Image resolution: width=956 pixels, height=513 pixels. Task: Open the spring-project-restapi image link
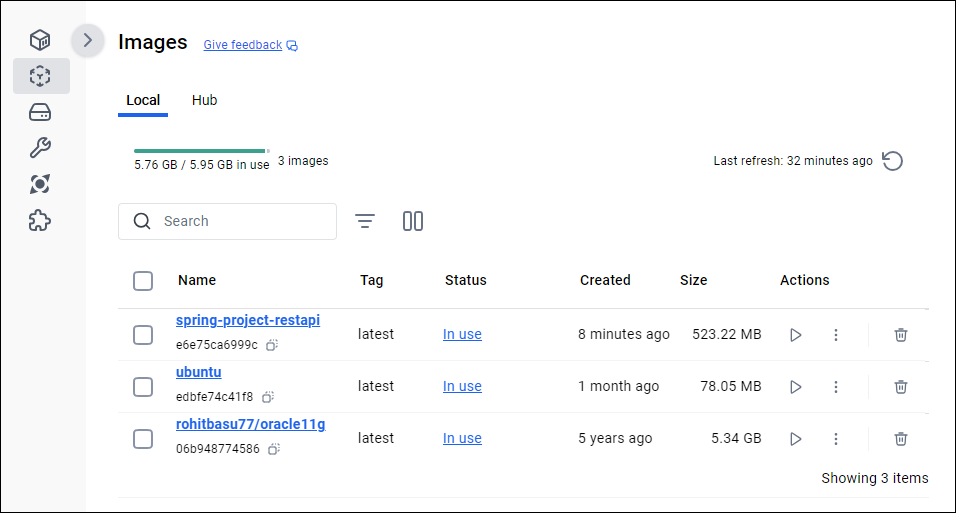[x=248, y=320]
